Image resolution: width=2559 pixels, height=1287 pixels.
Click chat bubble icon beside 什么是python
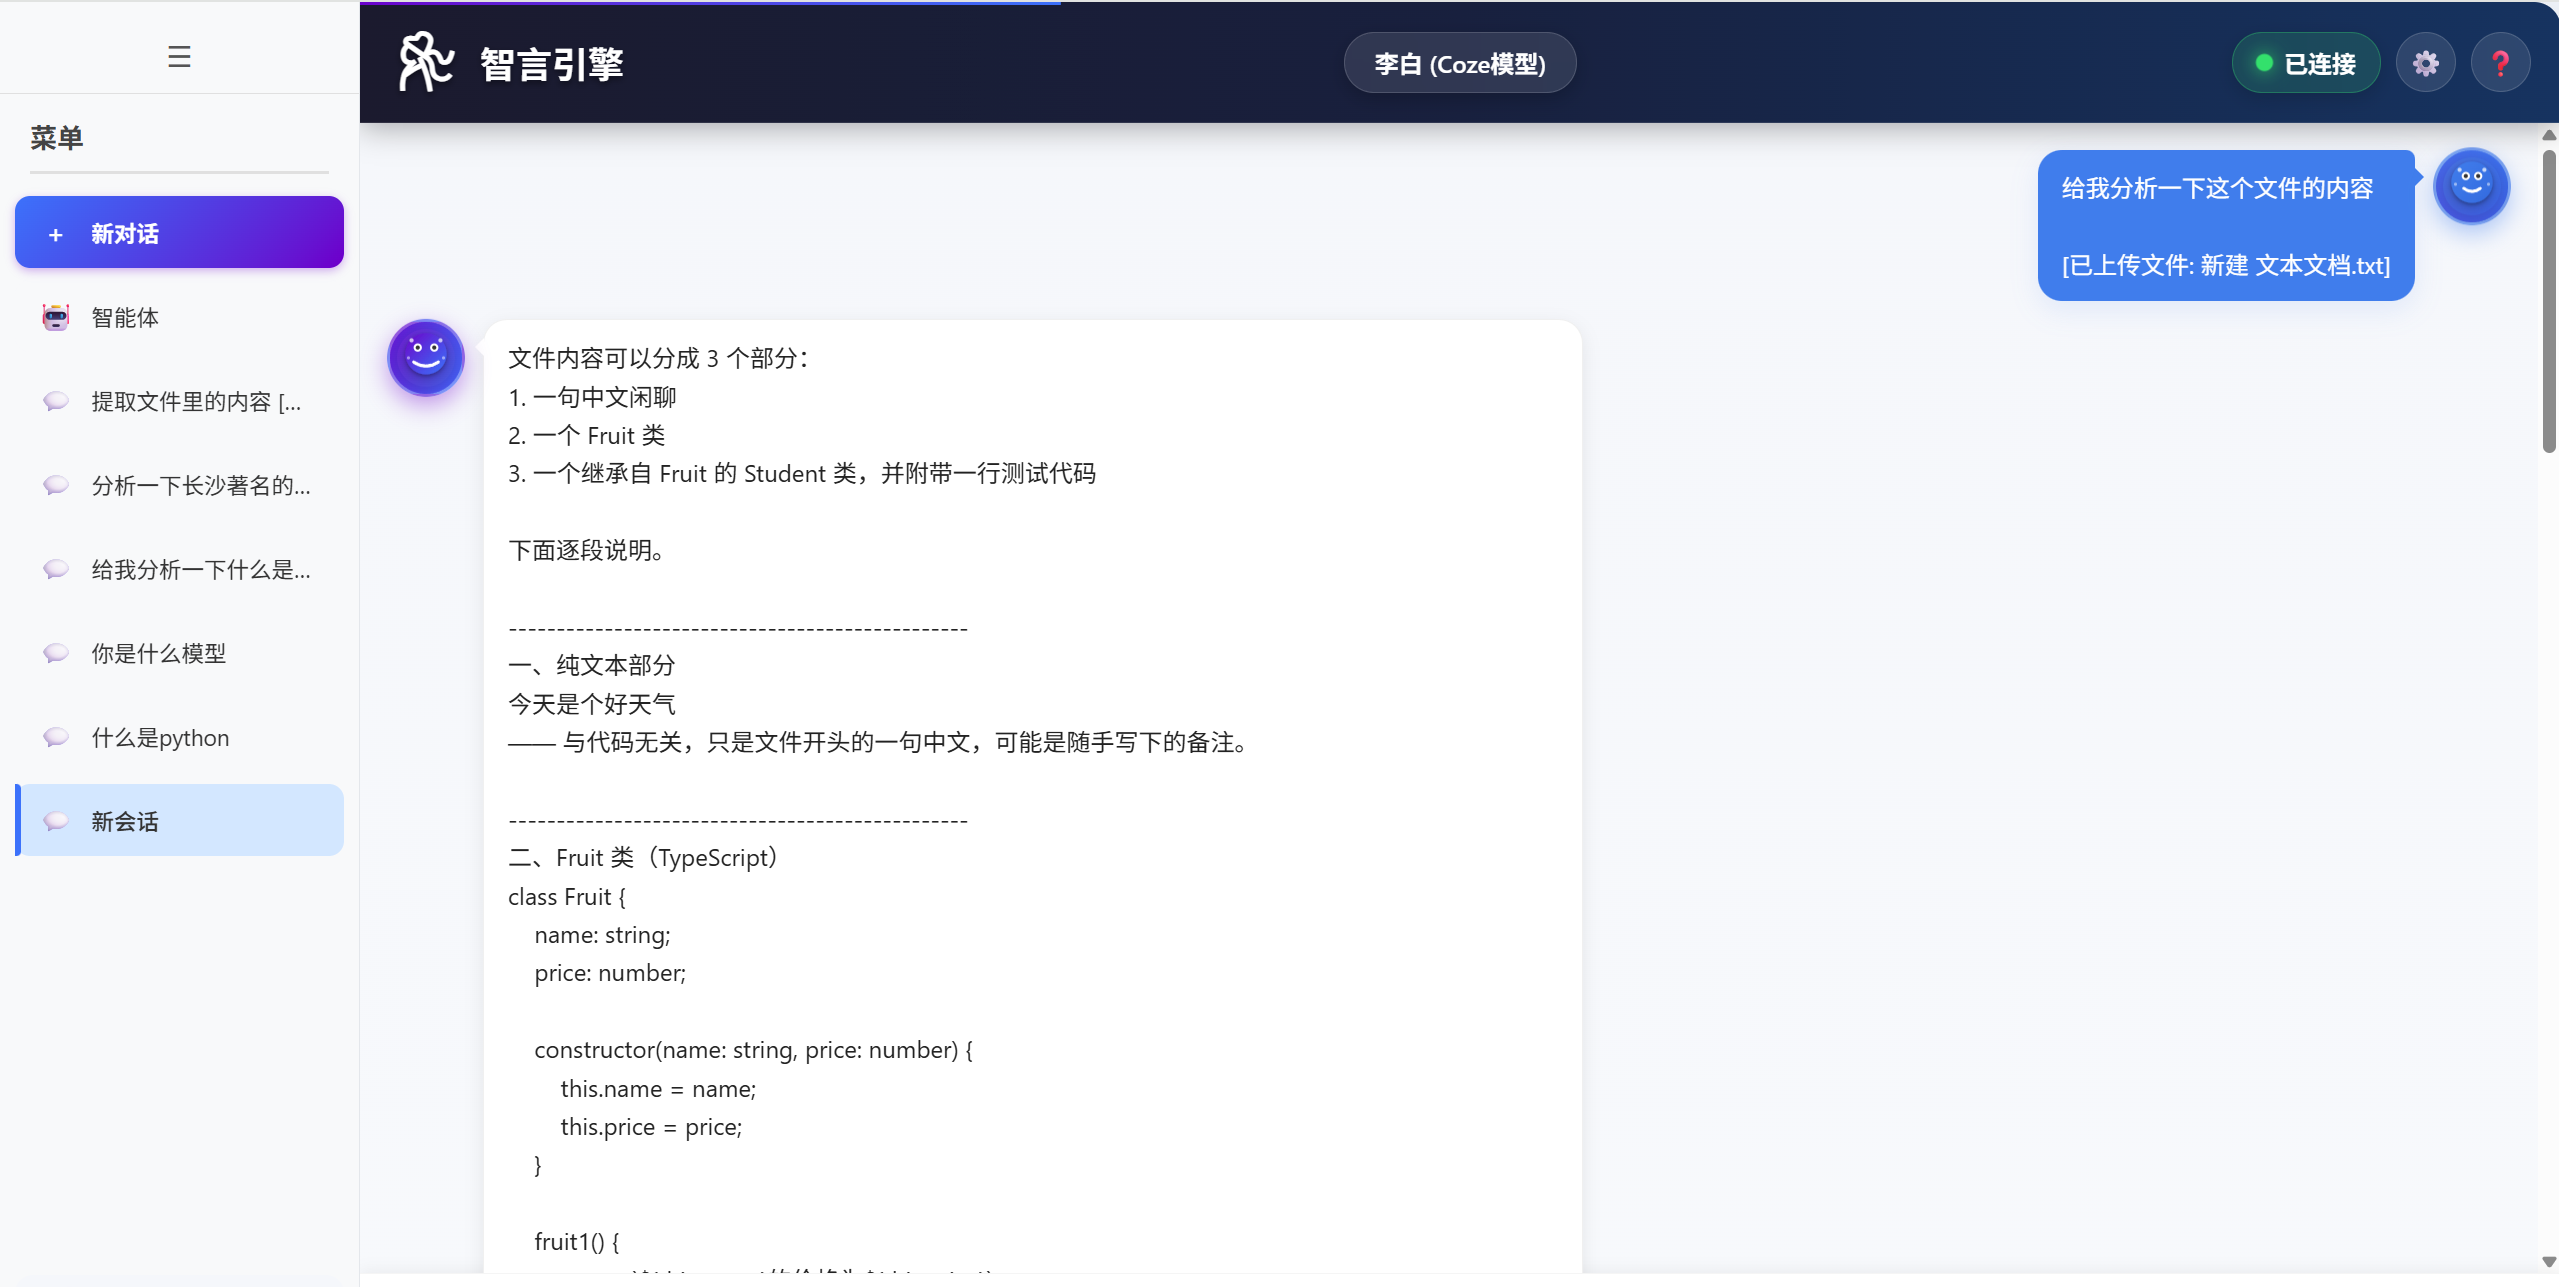56,737
